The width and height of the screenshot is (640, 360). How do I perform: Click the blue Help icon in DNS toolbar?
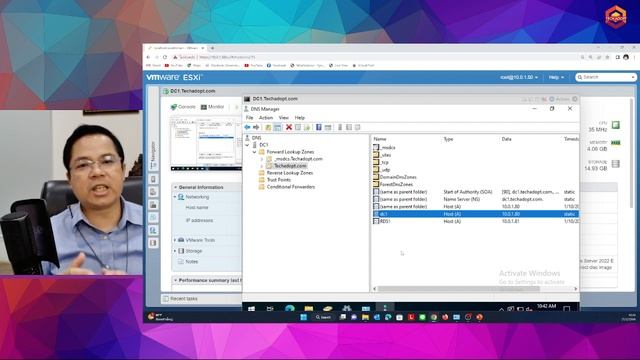[x=319, y=127]
